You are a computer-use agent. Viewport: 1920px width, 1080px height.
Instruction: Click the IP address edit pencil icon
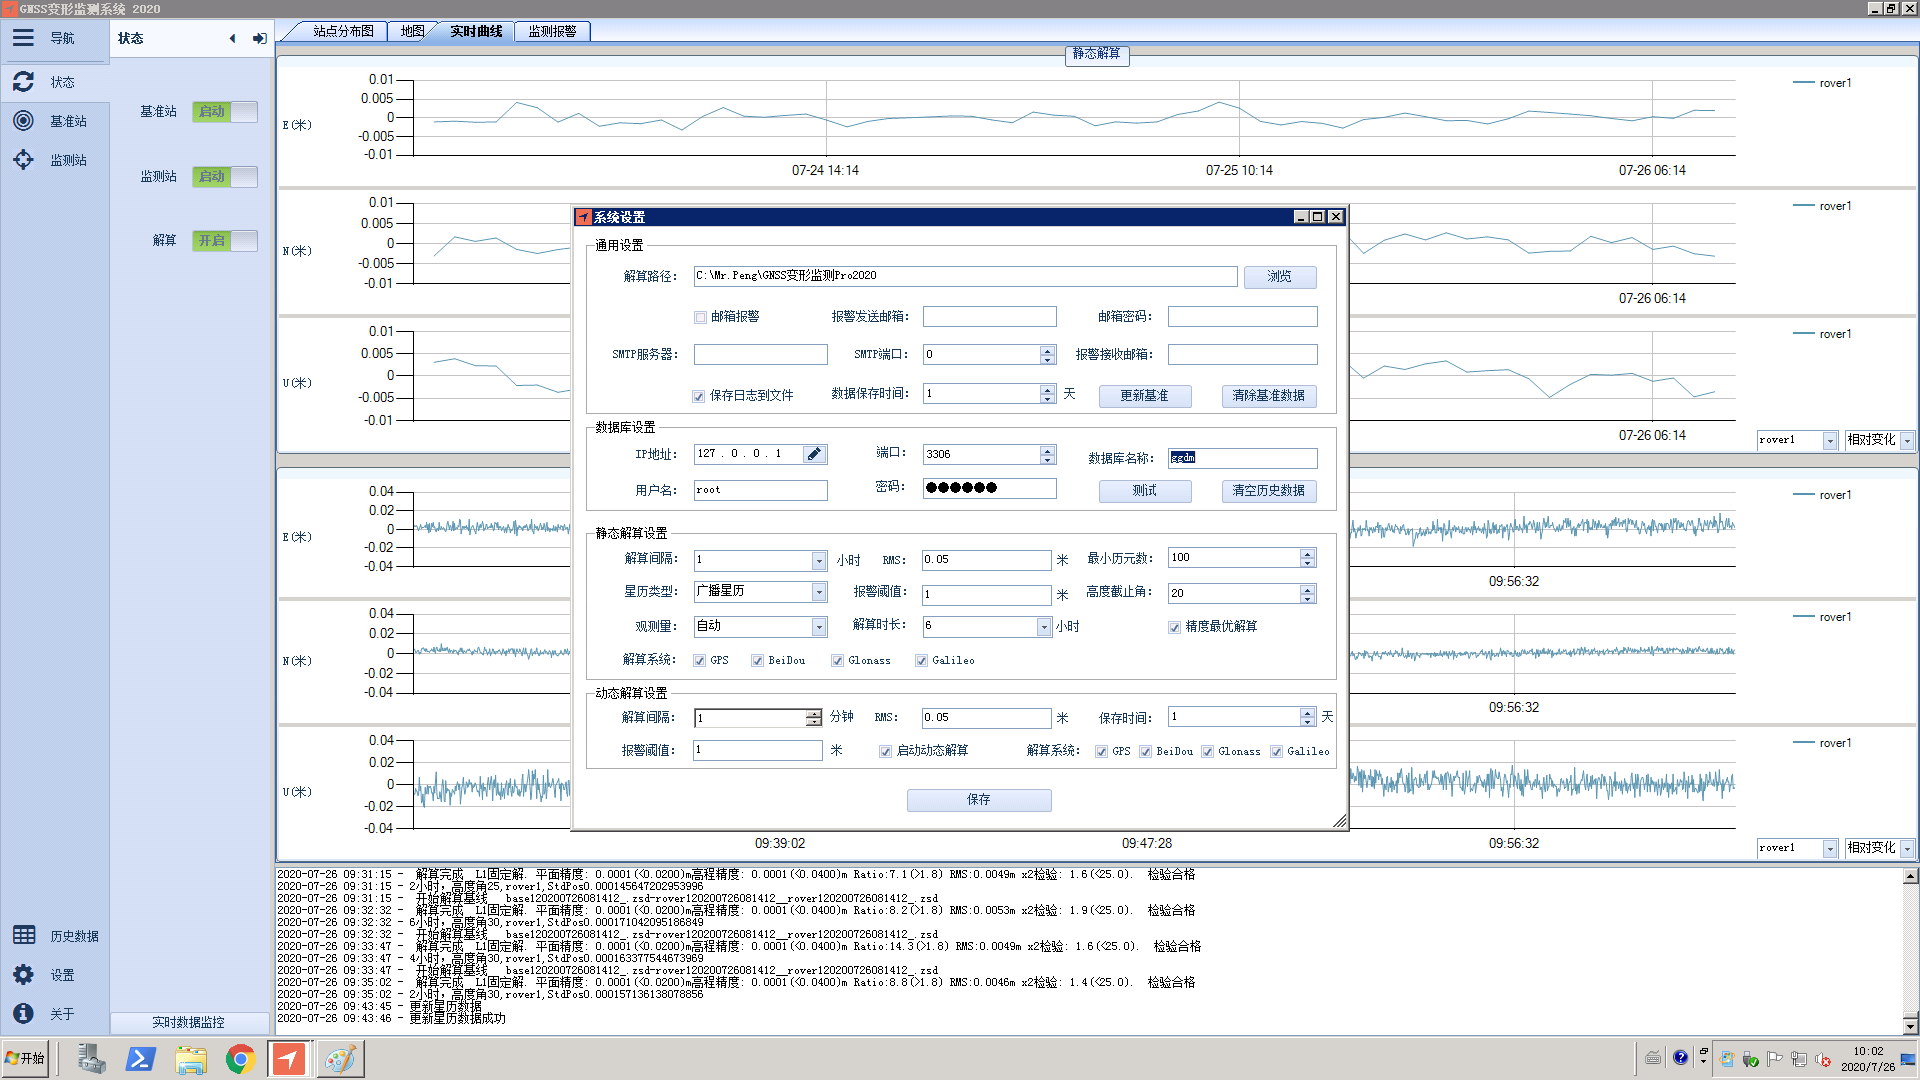[814, 454]
